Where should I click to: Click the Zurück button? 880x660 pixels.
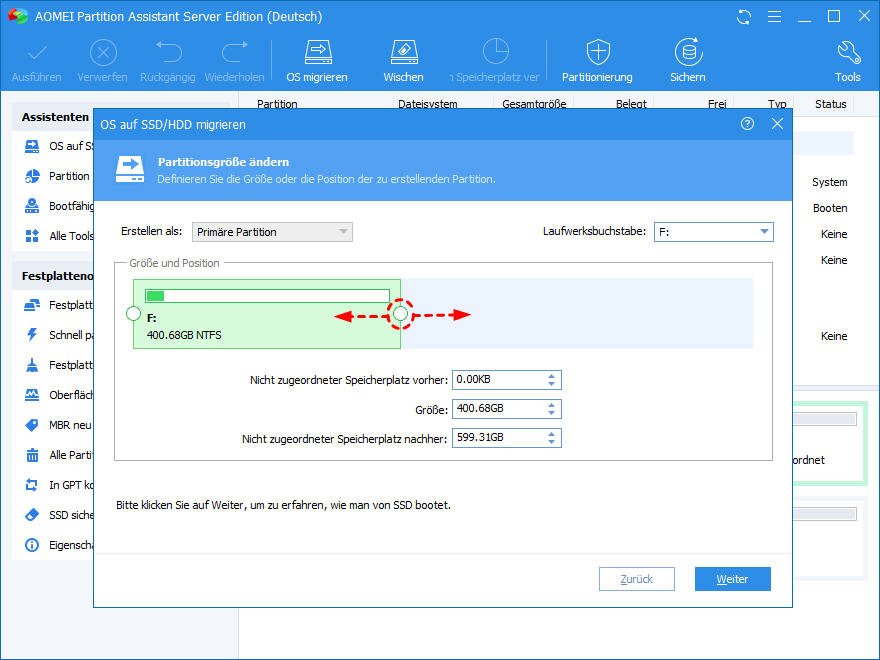(636, 579)
